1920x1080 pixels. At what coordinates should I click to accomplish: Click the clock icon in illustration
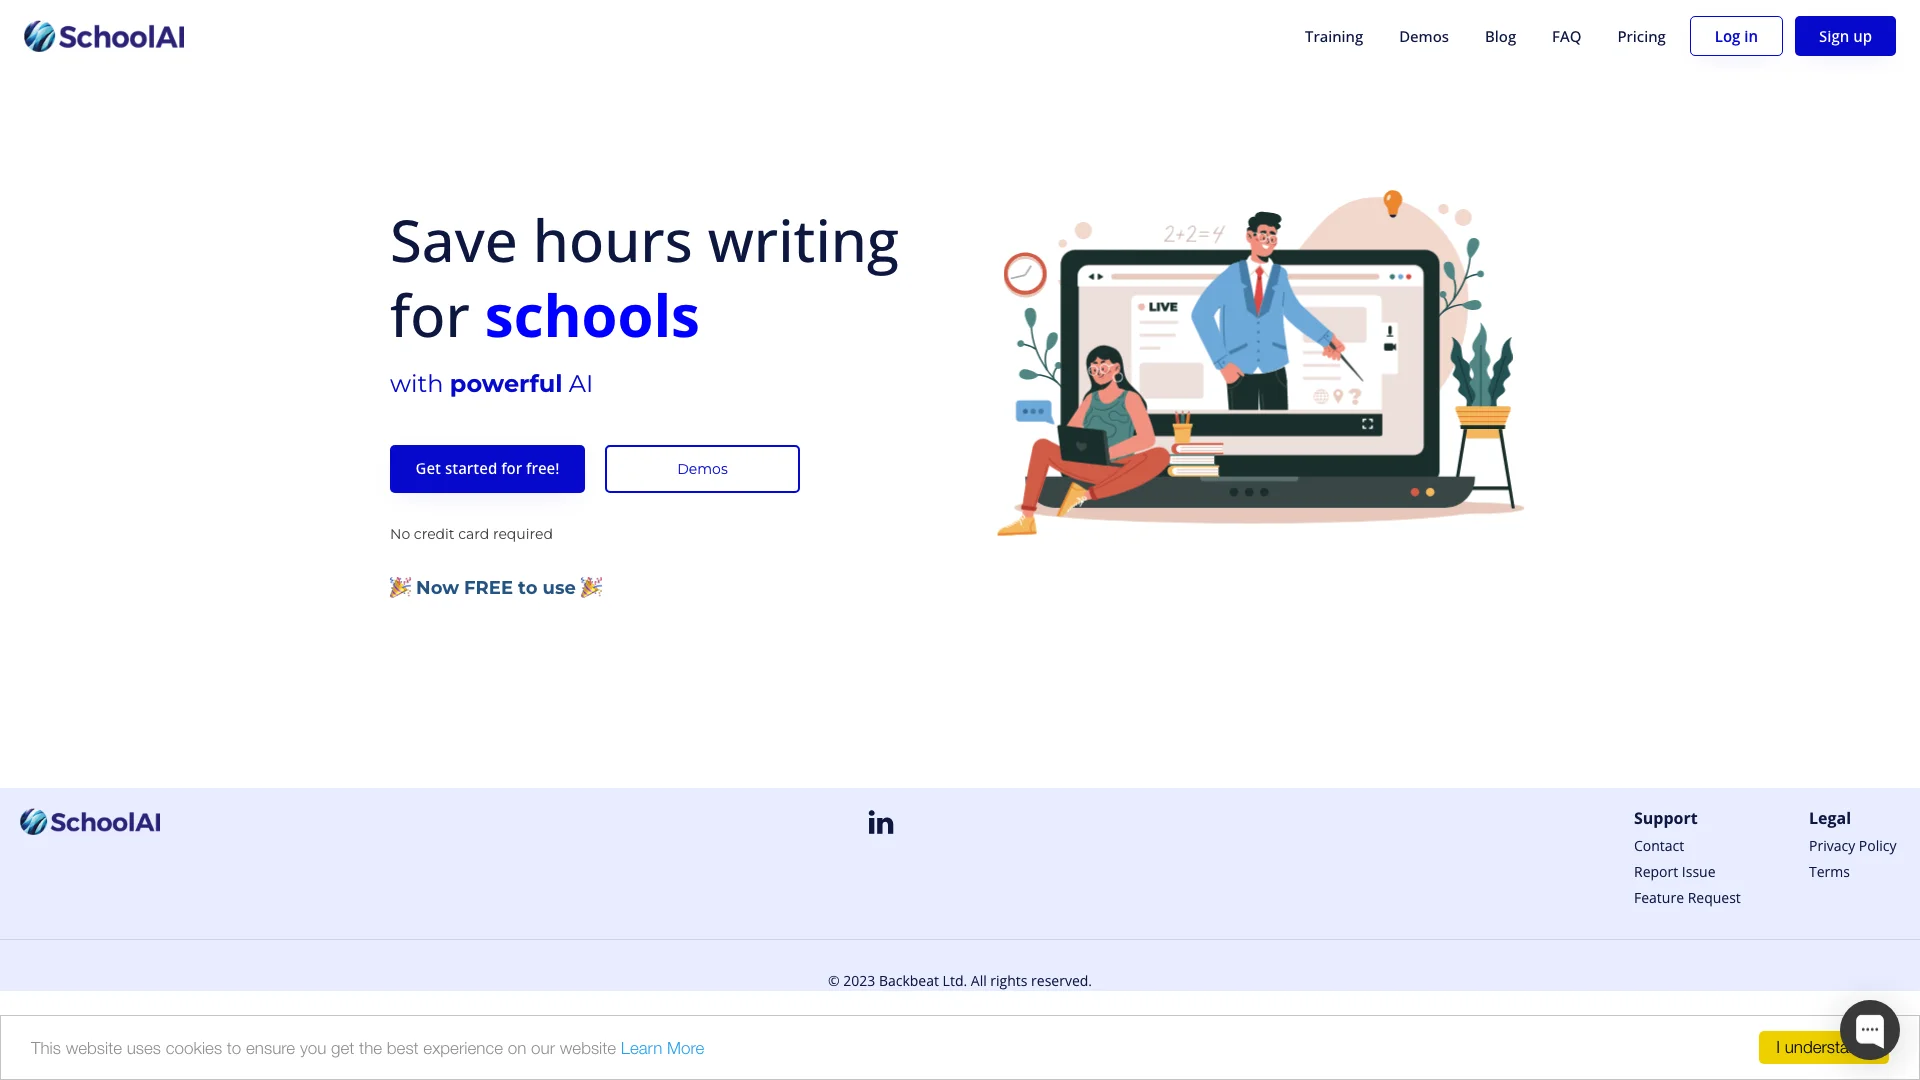(x=1026, y=274)
